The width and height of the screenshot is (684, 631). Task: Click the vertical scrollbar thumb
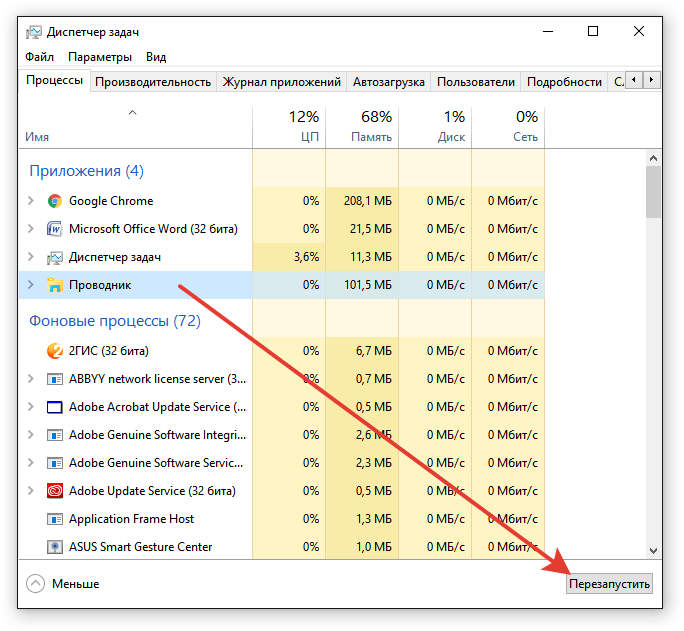pos(653,192)
